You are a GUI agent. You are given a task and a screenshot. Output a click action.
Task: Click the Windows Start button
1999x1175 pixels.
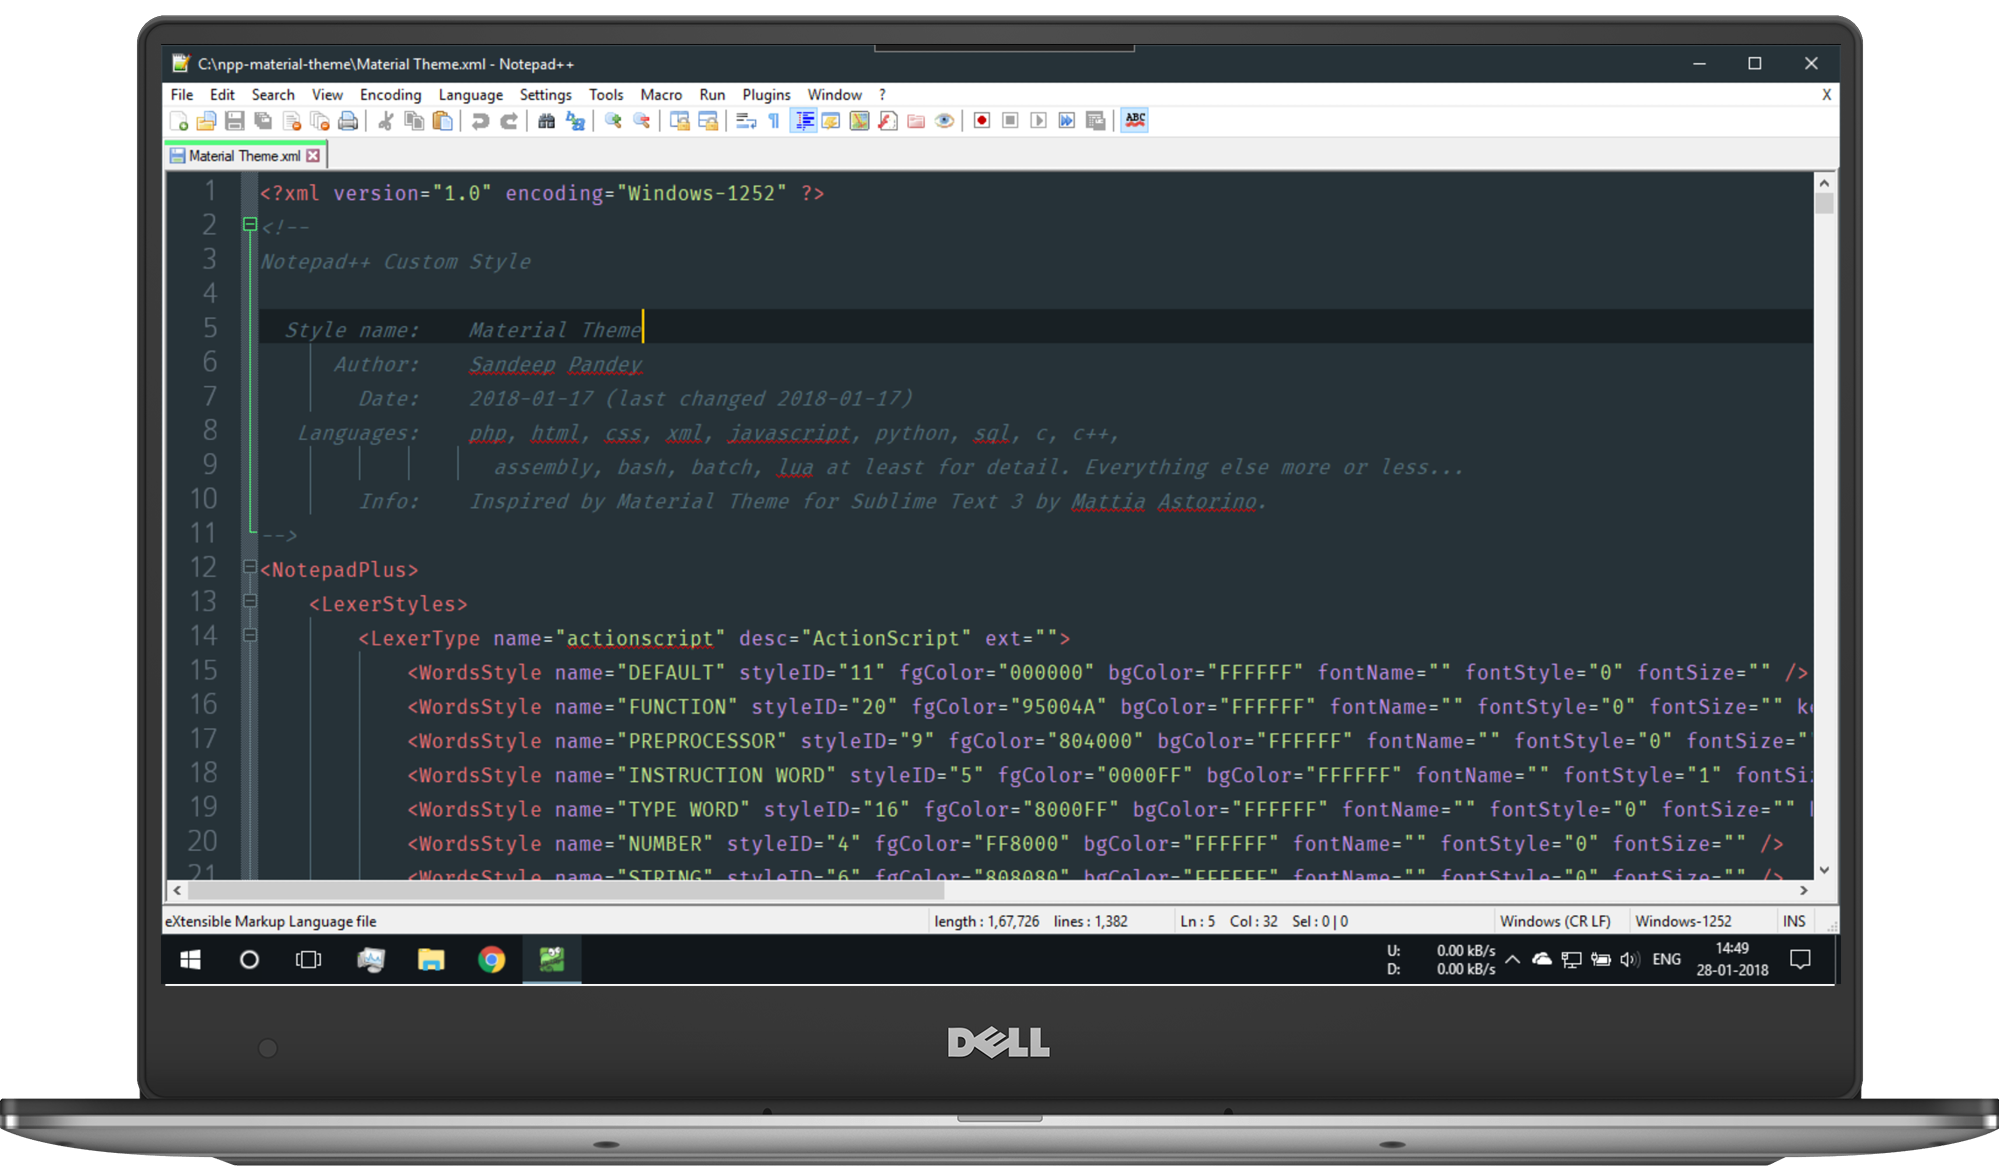[190, 960]
